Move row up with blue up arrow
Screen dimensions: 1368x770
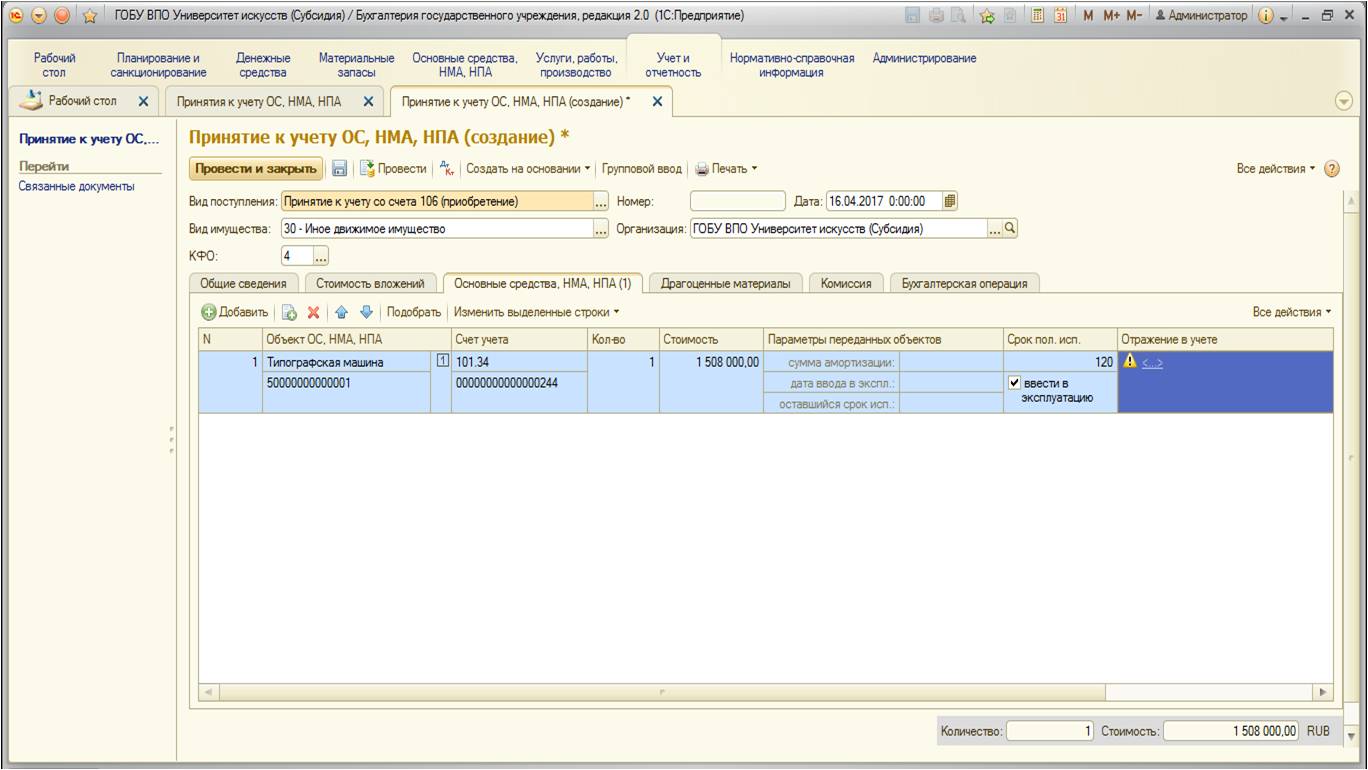[x=341, y=313]
